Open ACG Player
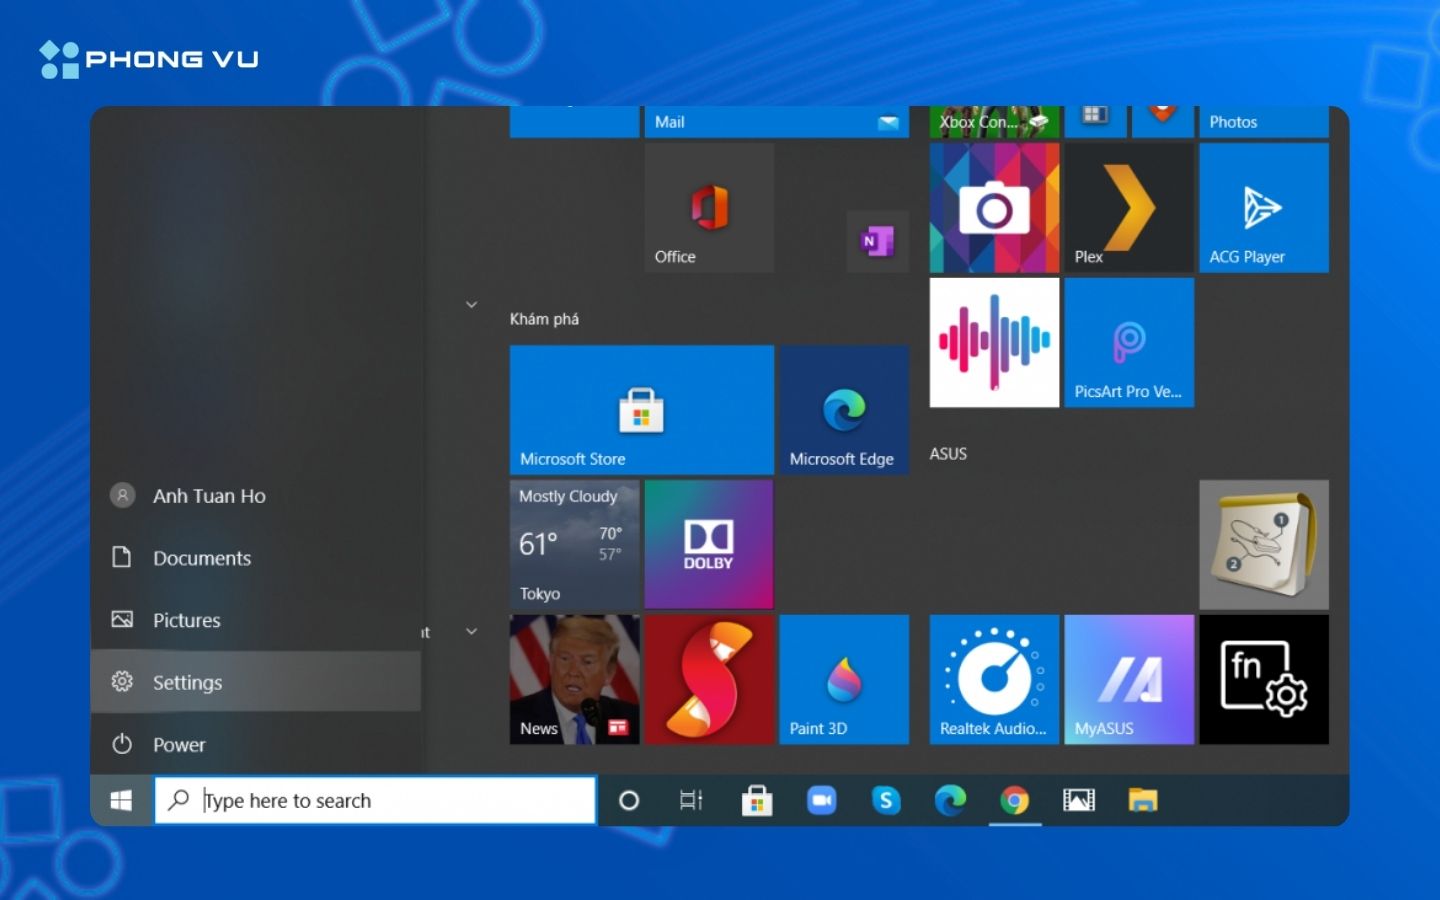The width and height of the screenshot is (1440, 900). 1263,207
